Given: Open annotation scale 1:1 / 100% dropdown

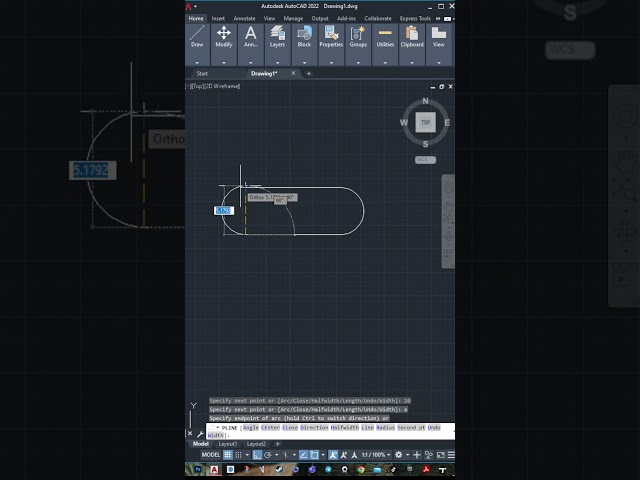Looking at the screenshot, I should [x=376, y=455].
